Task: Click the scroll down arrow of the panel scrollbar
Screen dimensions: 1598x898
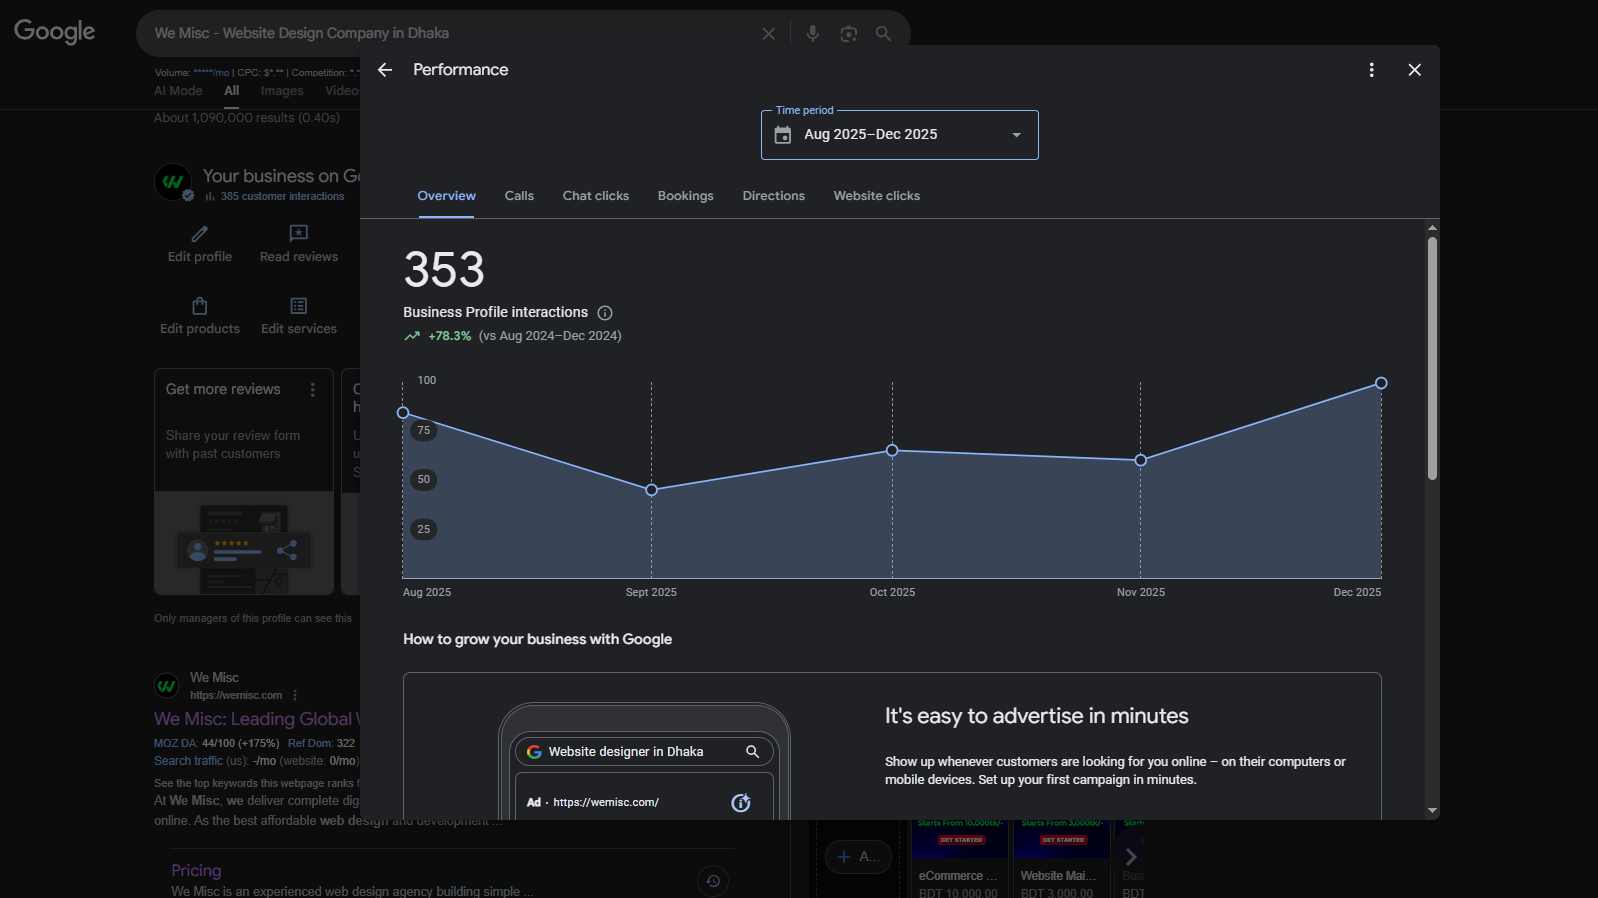Action: [x=1432, y=811]
